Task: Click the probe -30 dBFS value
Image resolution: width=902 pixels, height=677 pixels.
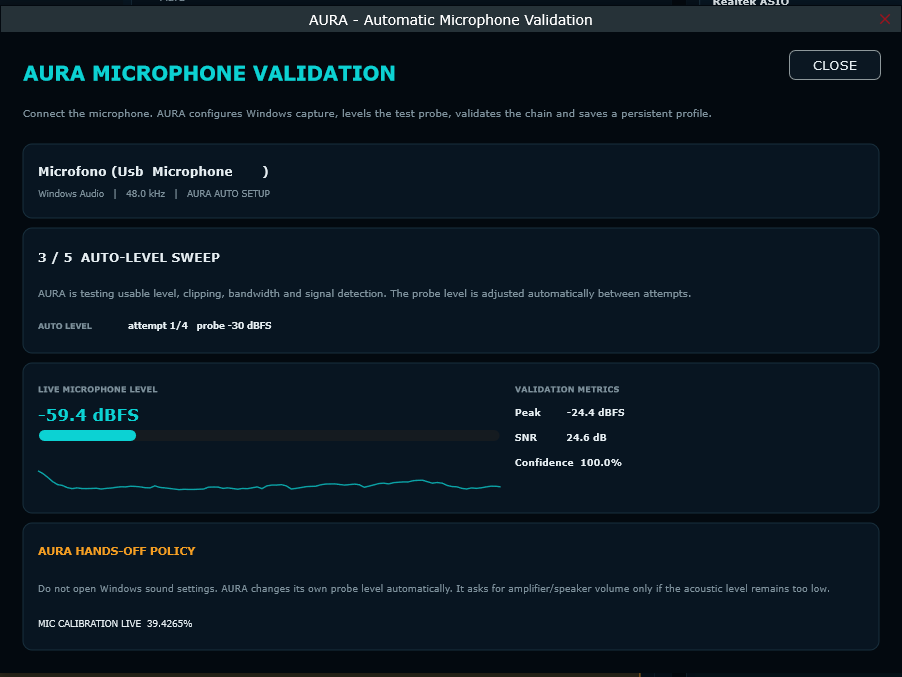Action: (234, 326)
